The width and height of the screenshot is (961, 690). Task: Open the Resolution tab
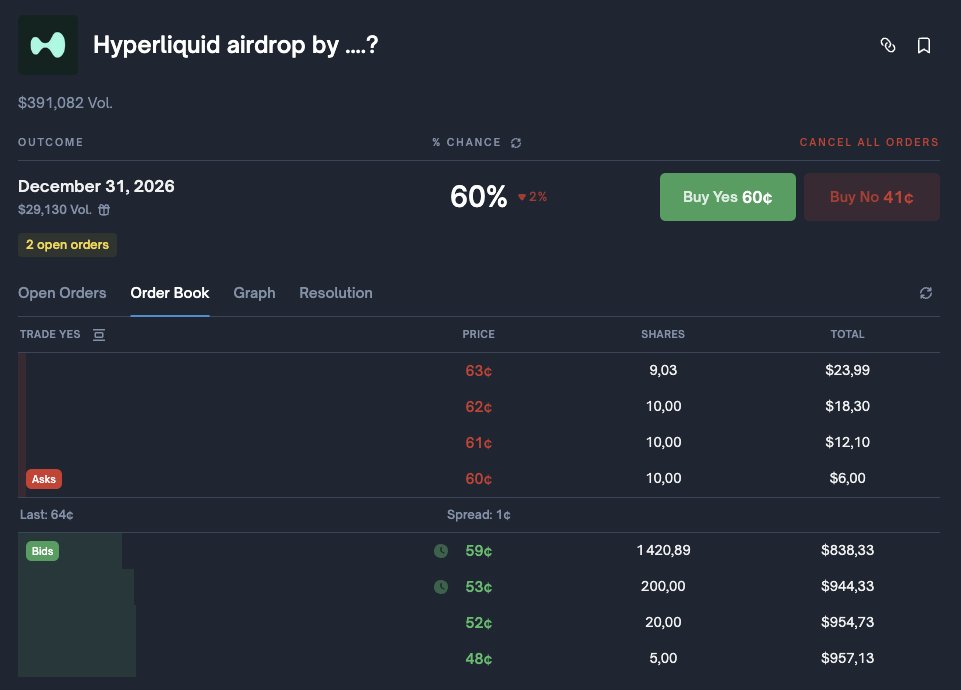[x=336, y=293]
